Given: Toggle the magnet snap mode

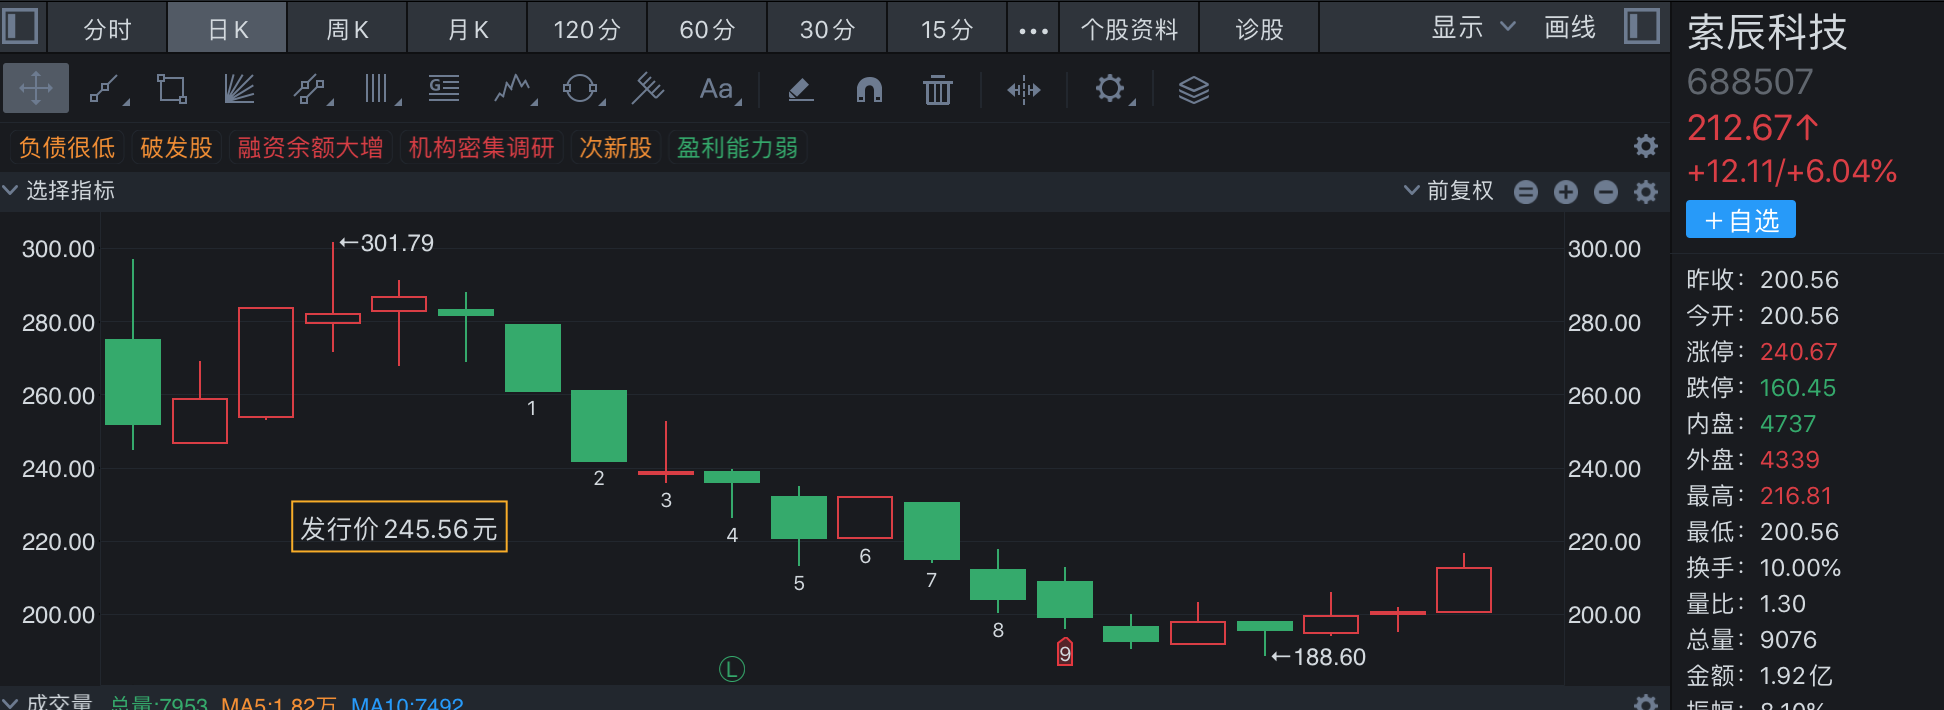Looking at the screenshot, I should point(869,90).
